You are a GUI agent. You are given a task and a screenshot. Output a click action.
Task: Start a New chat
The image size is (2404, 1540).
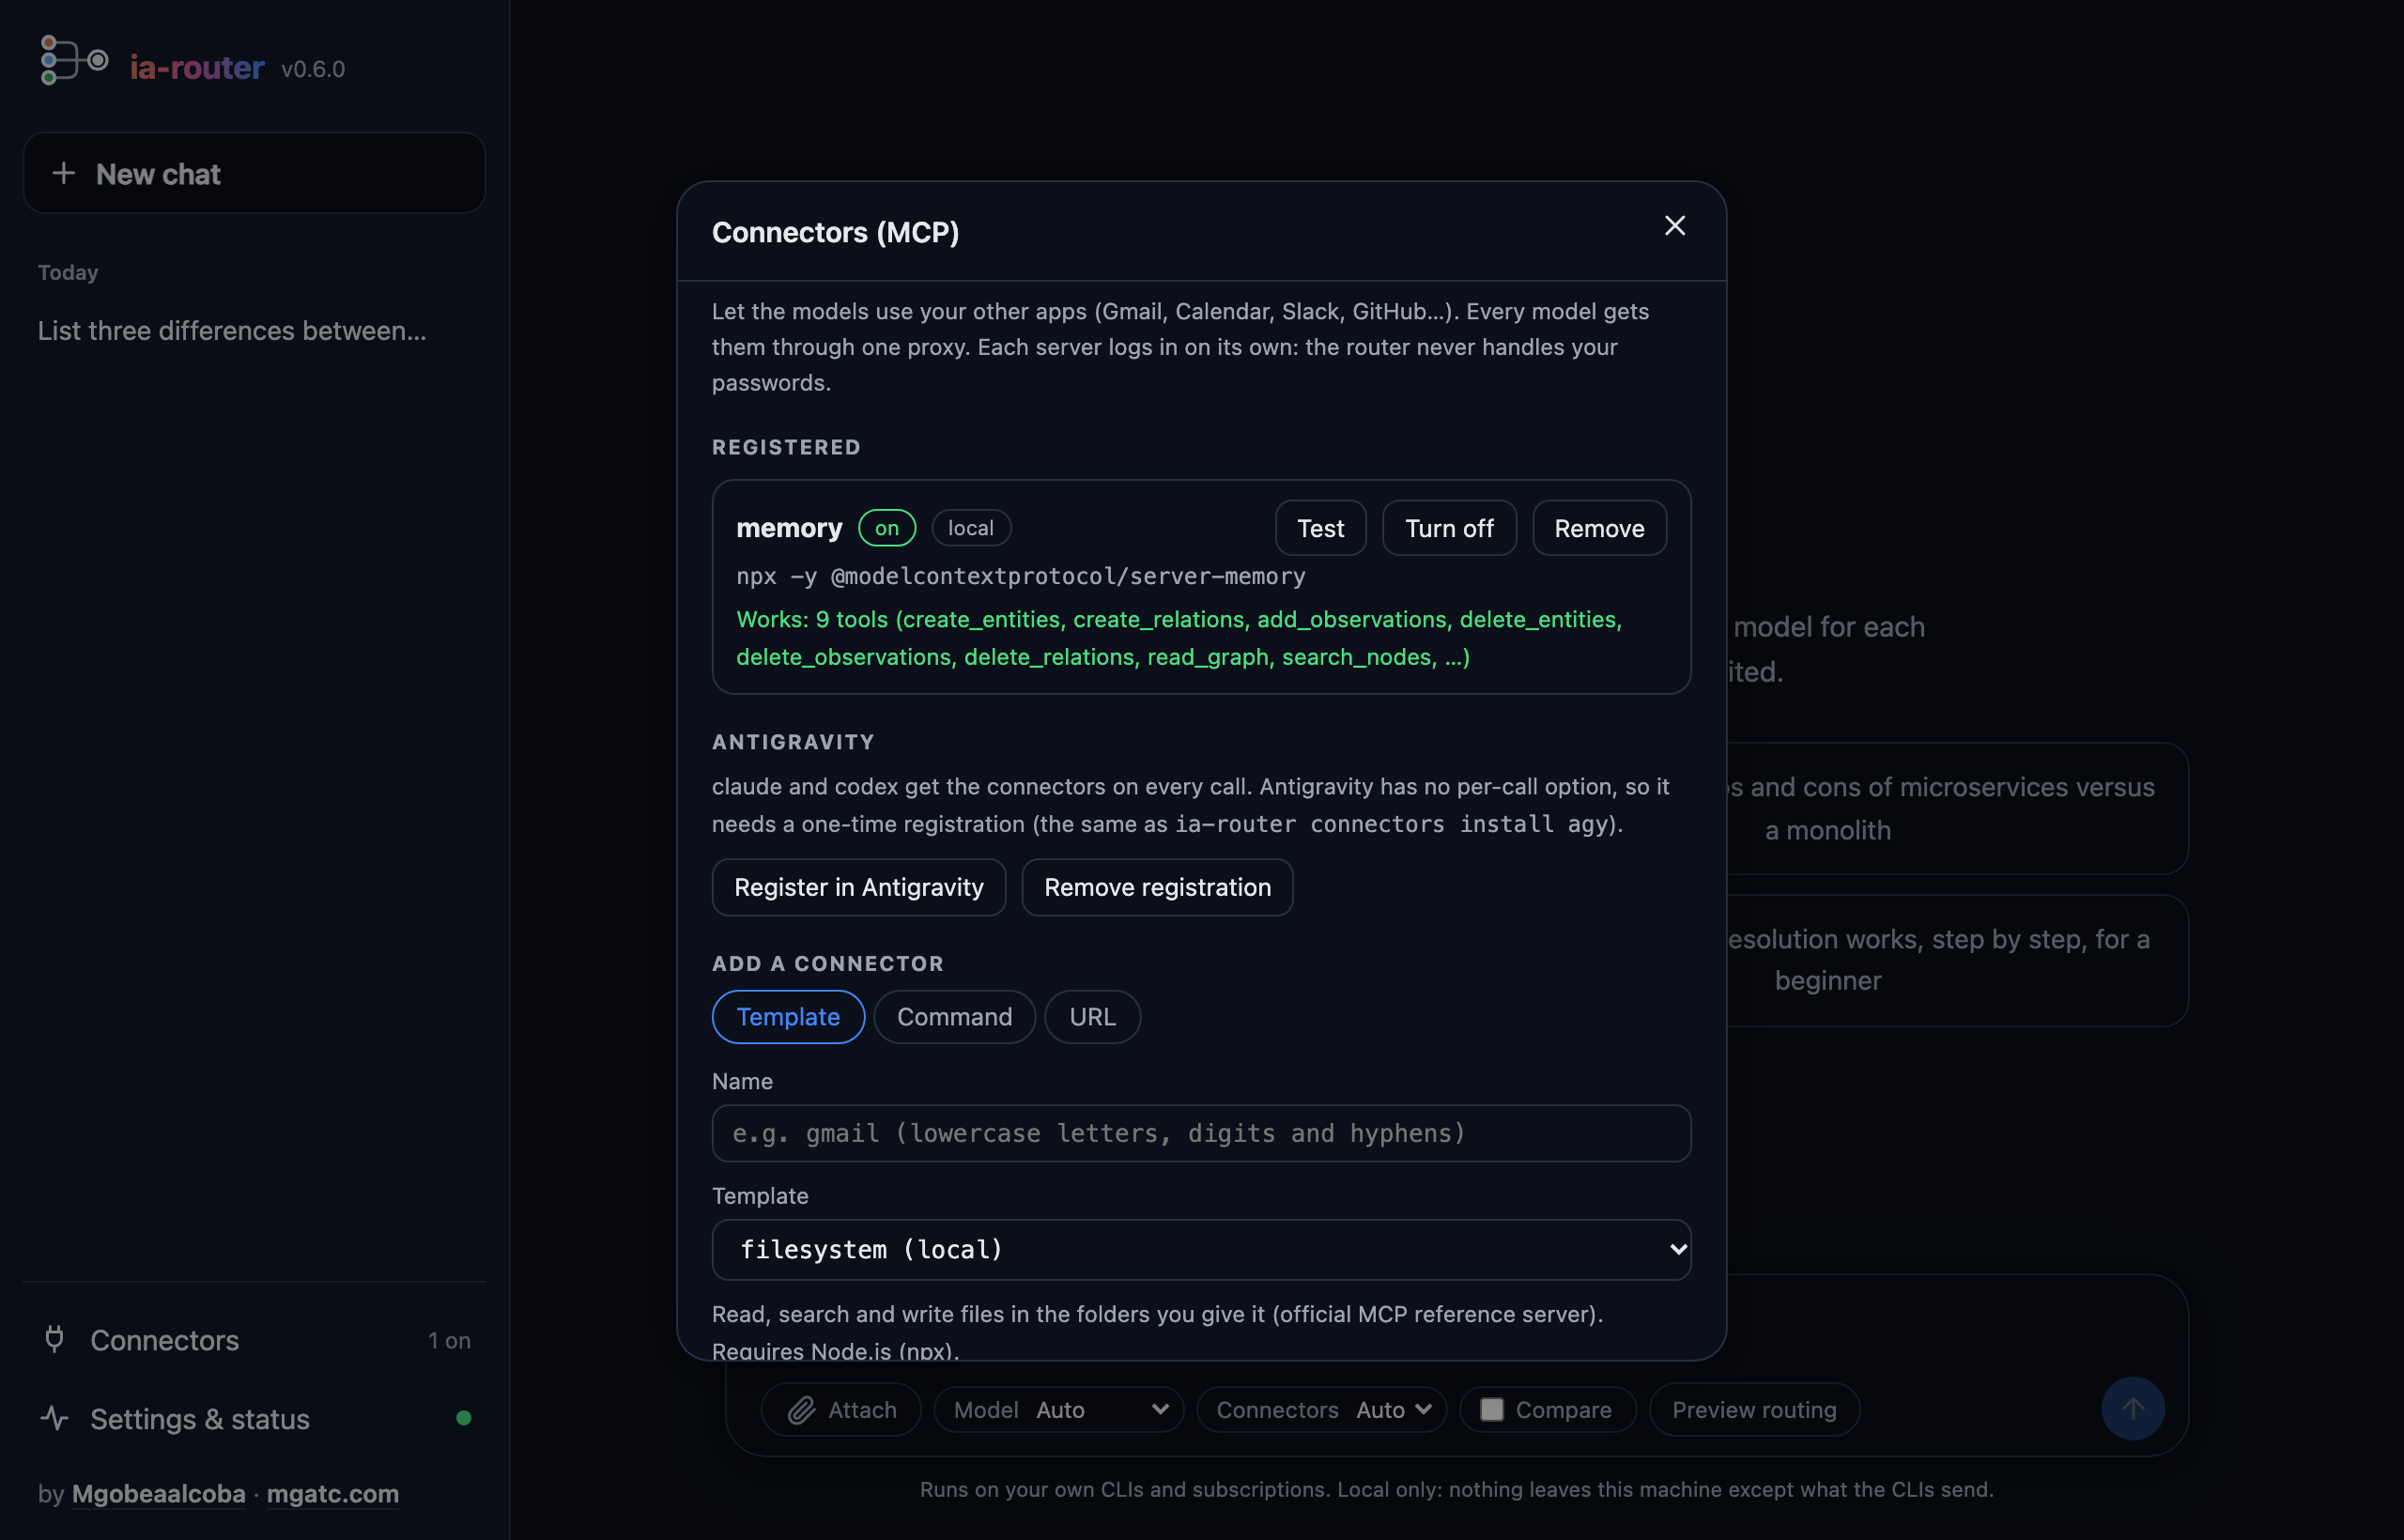(x=254, y=173)
